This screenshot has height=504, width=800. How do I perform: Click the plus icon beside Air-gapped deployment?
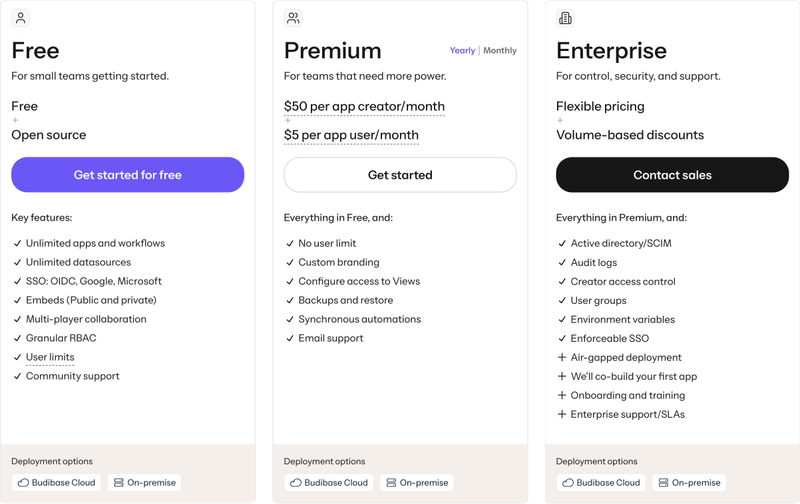point(562,357)
